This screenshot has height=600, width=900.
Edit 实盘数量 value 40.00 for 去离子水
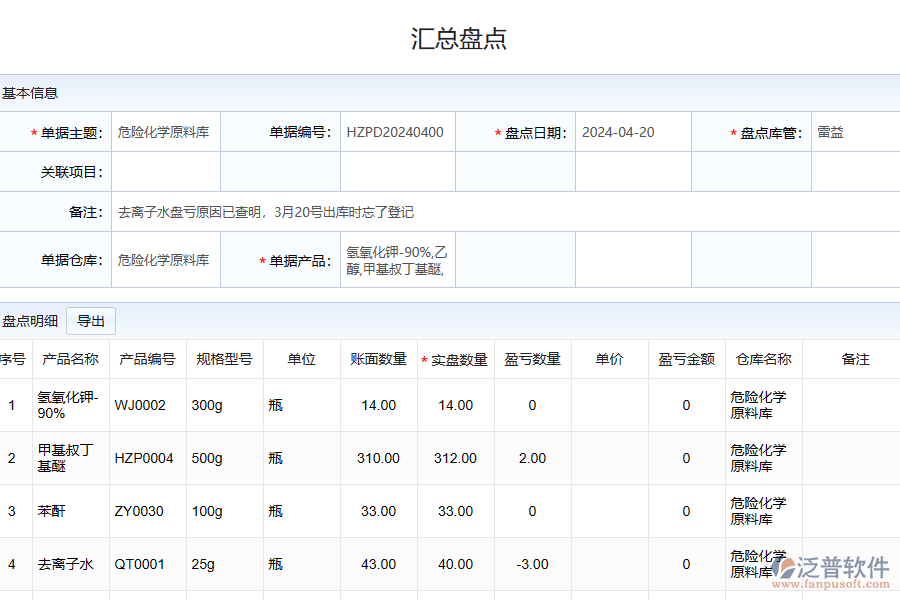tap(455, 564)
